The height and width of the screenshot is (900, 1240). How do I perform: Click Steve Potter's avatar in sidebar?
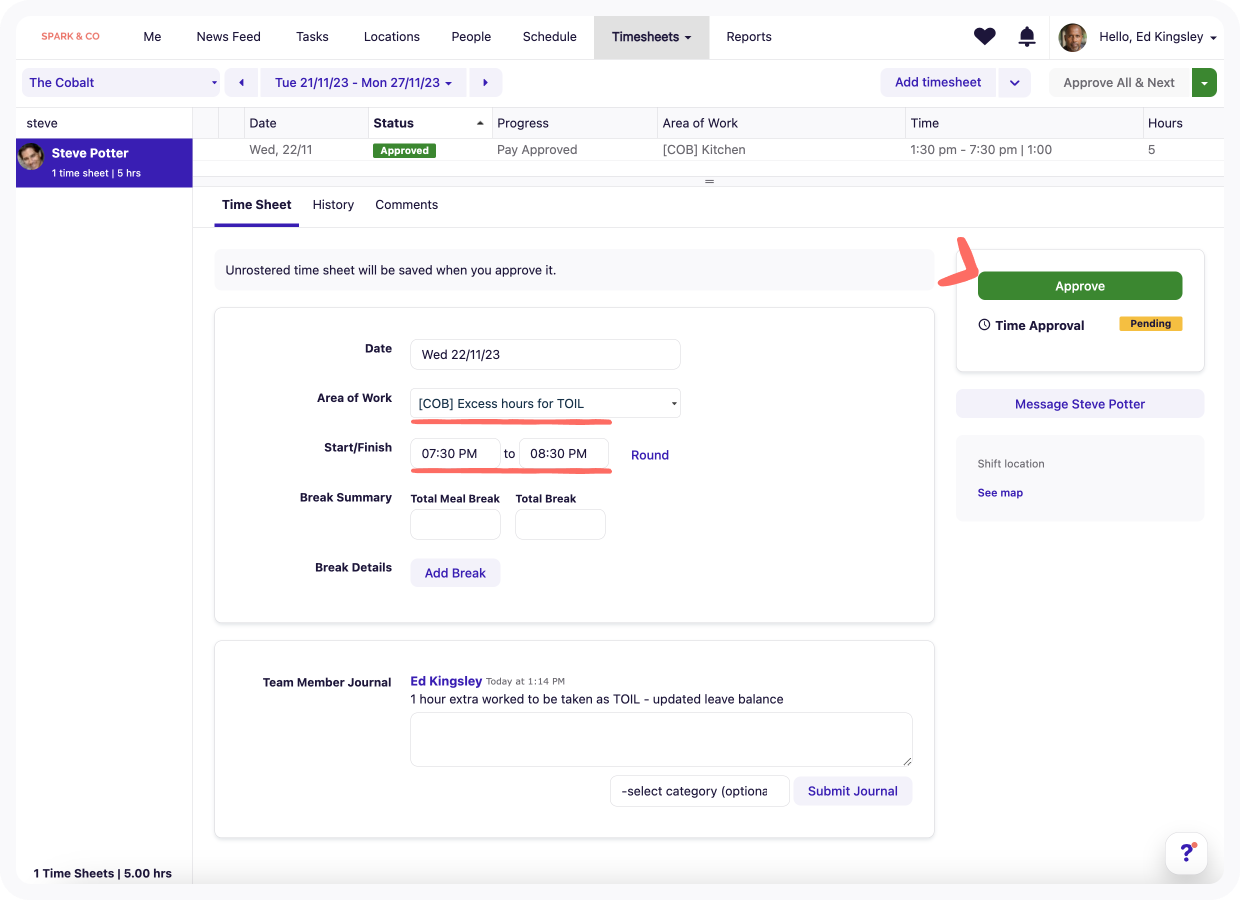click(32, 156)
